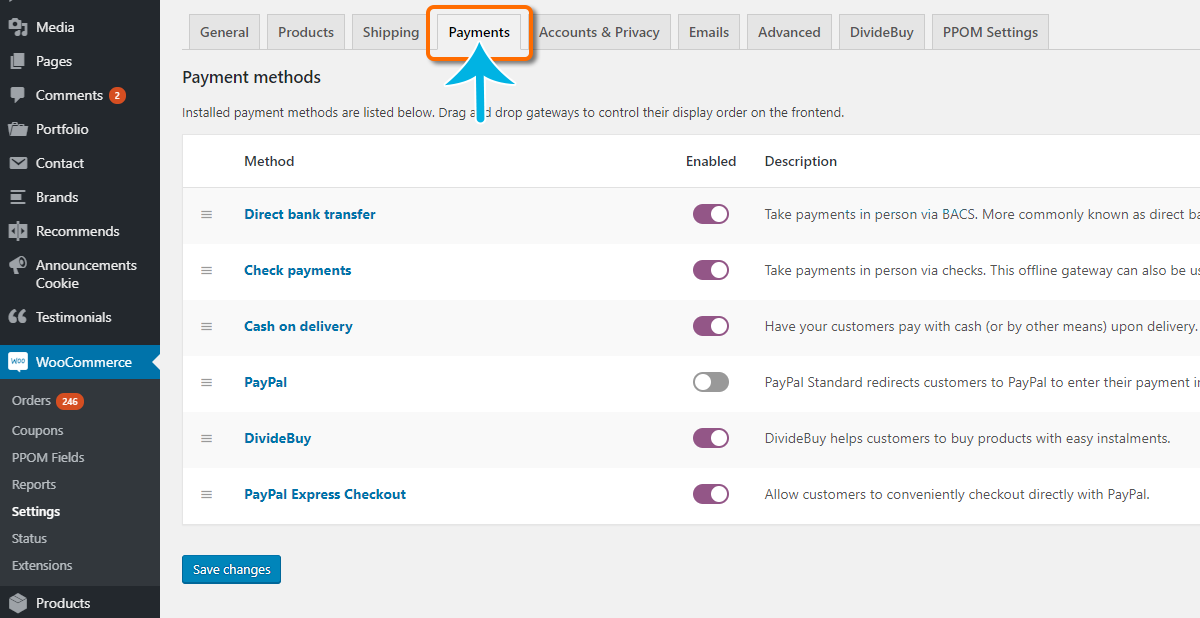Toggle Cash on delivery off
Image resolution: width=1200 pixels, height=618 pixels.
(711, 326)
